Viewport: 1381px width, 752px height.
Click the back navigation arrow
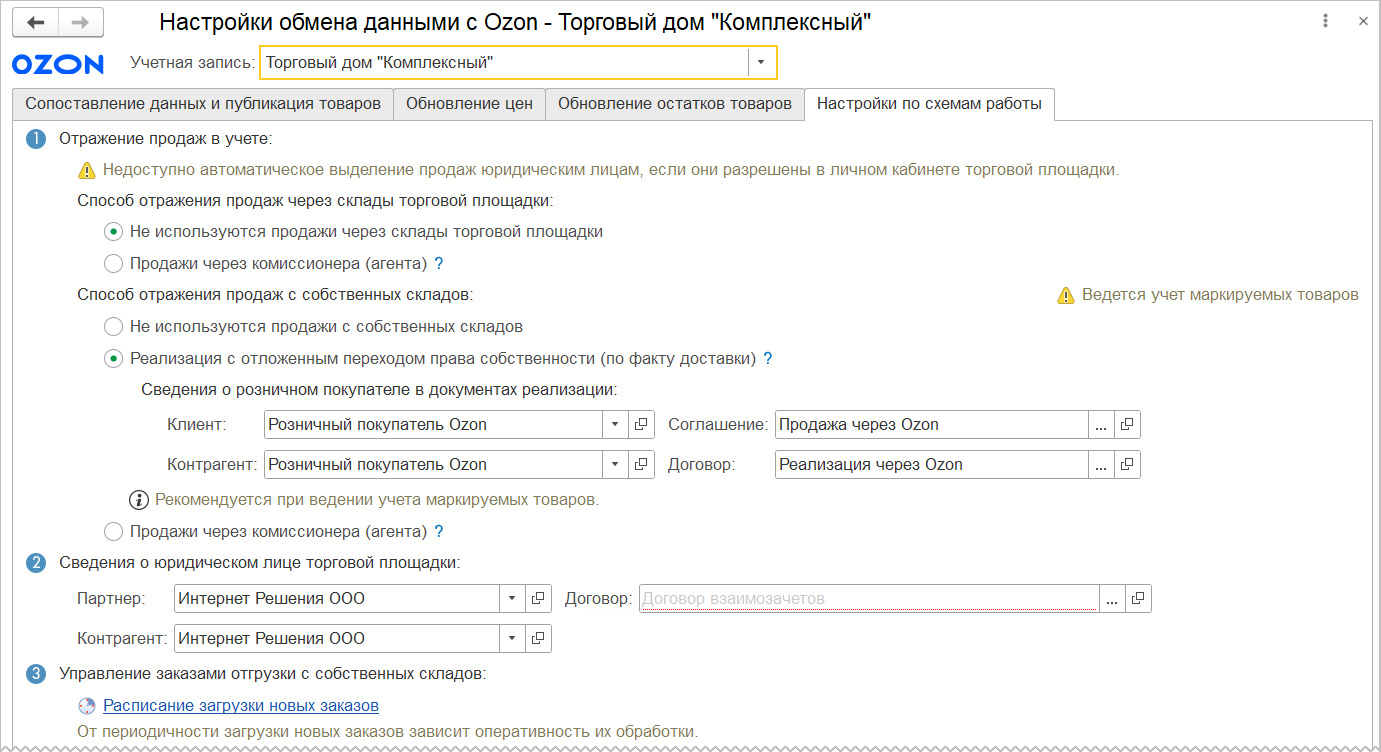[35, 22]
